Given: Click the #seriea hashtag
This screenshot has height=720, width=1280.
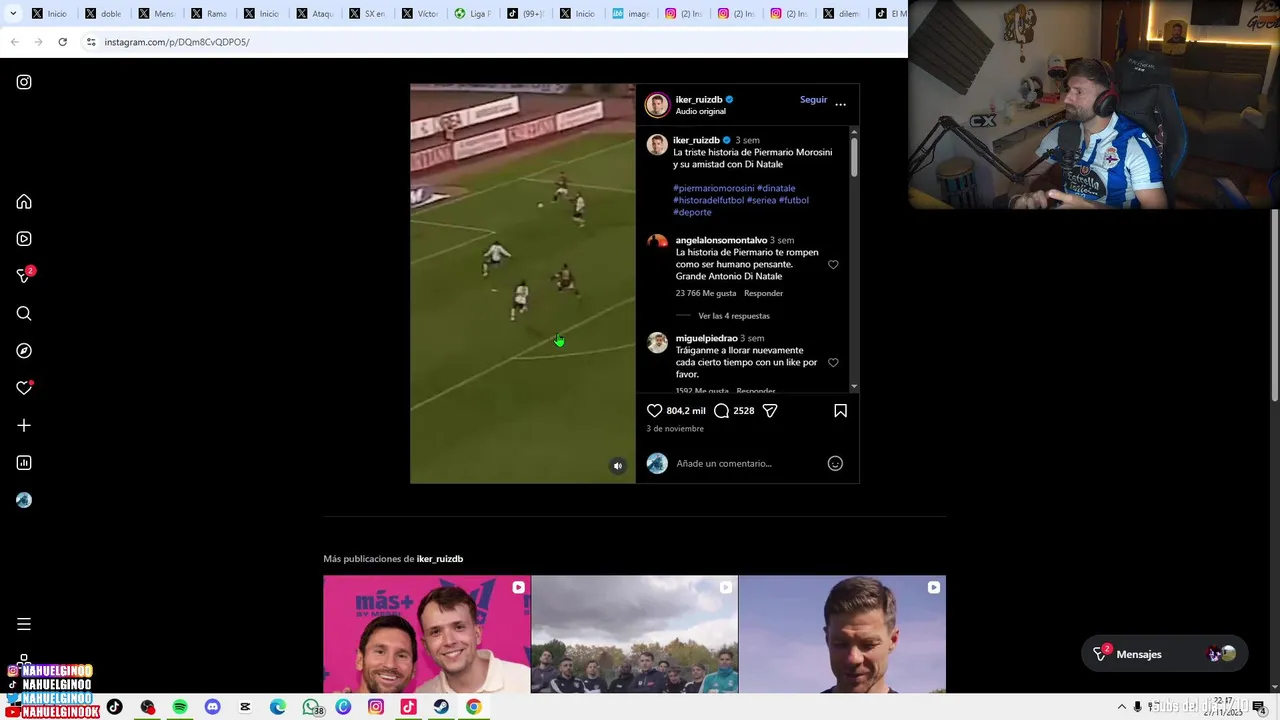Looking at the screenshot, I should (x=761, y=200).
